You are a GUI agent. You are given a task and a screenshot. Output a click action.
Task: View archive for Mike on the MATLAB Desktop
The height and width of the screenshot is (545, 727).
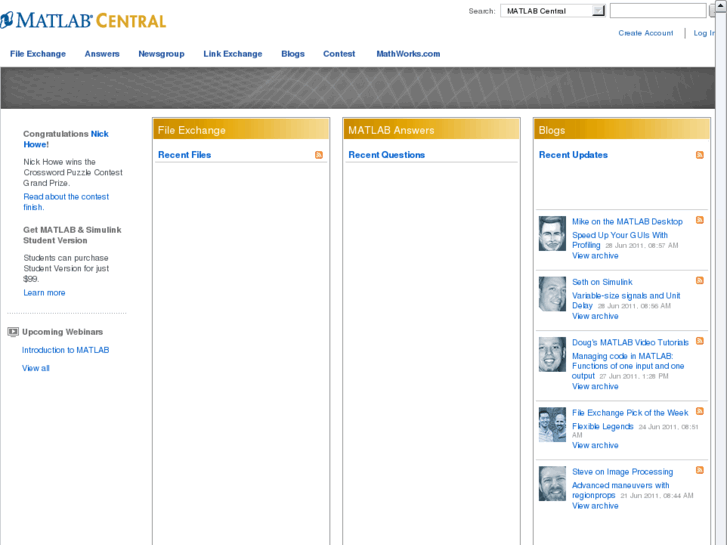point(595,256)
